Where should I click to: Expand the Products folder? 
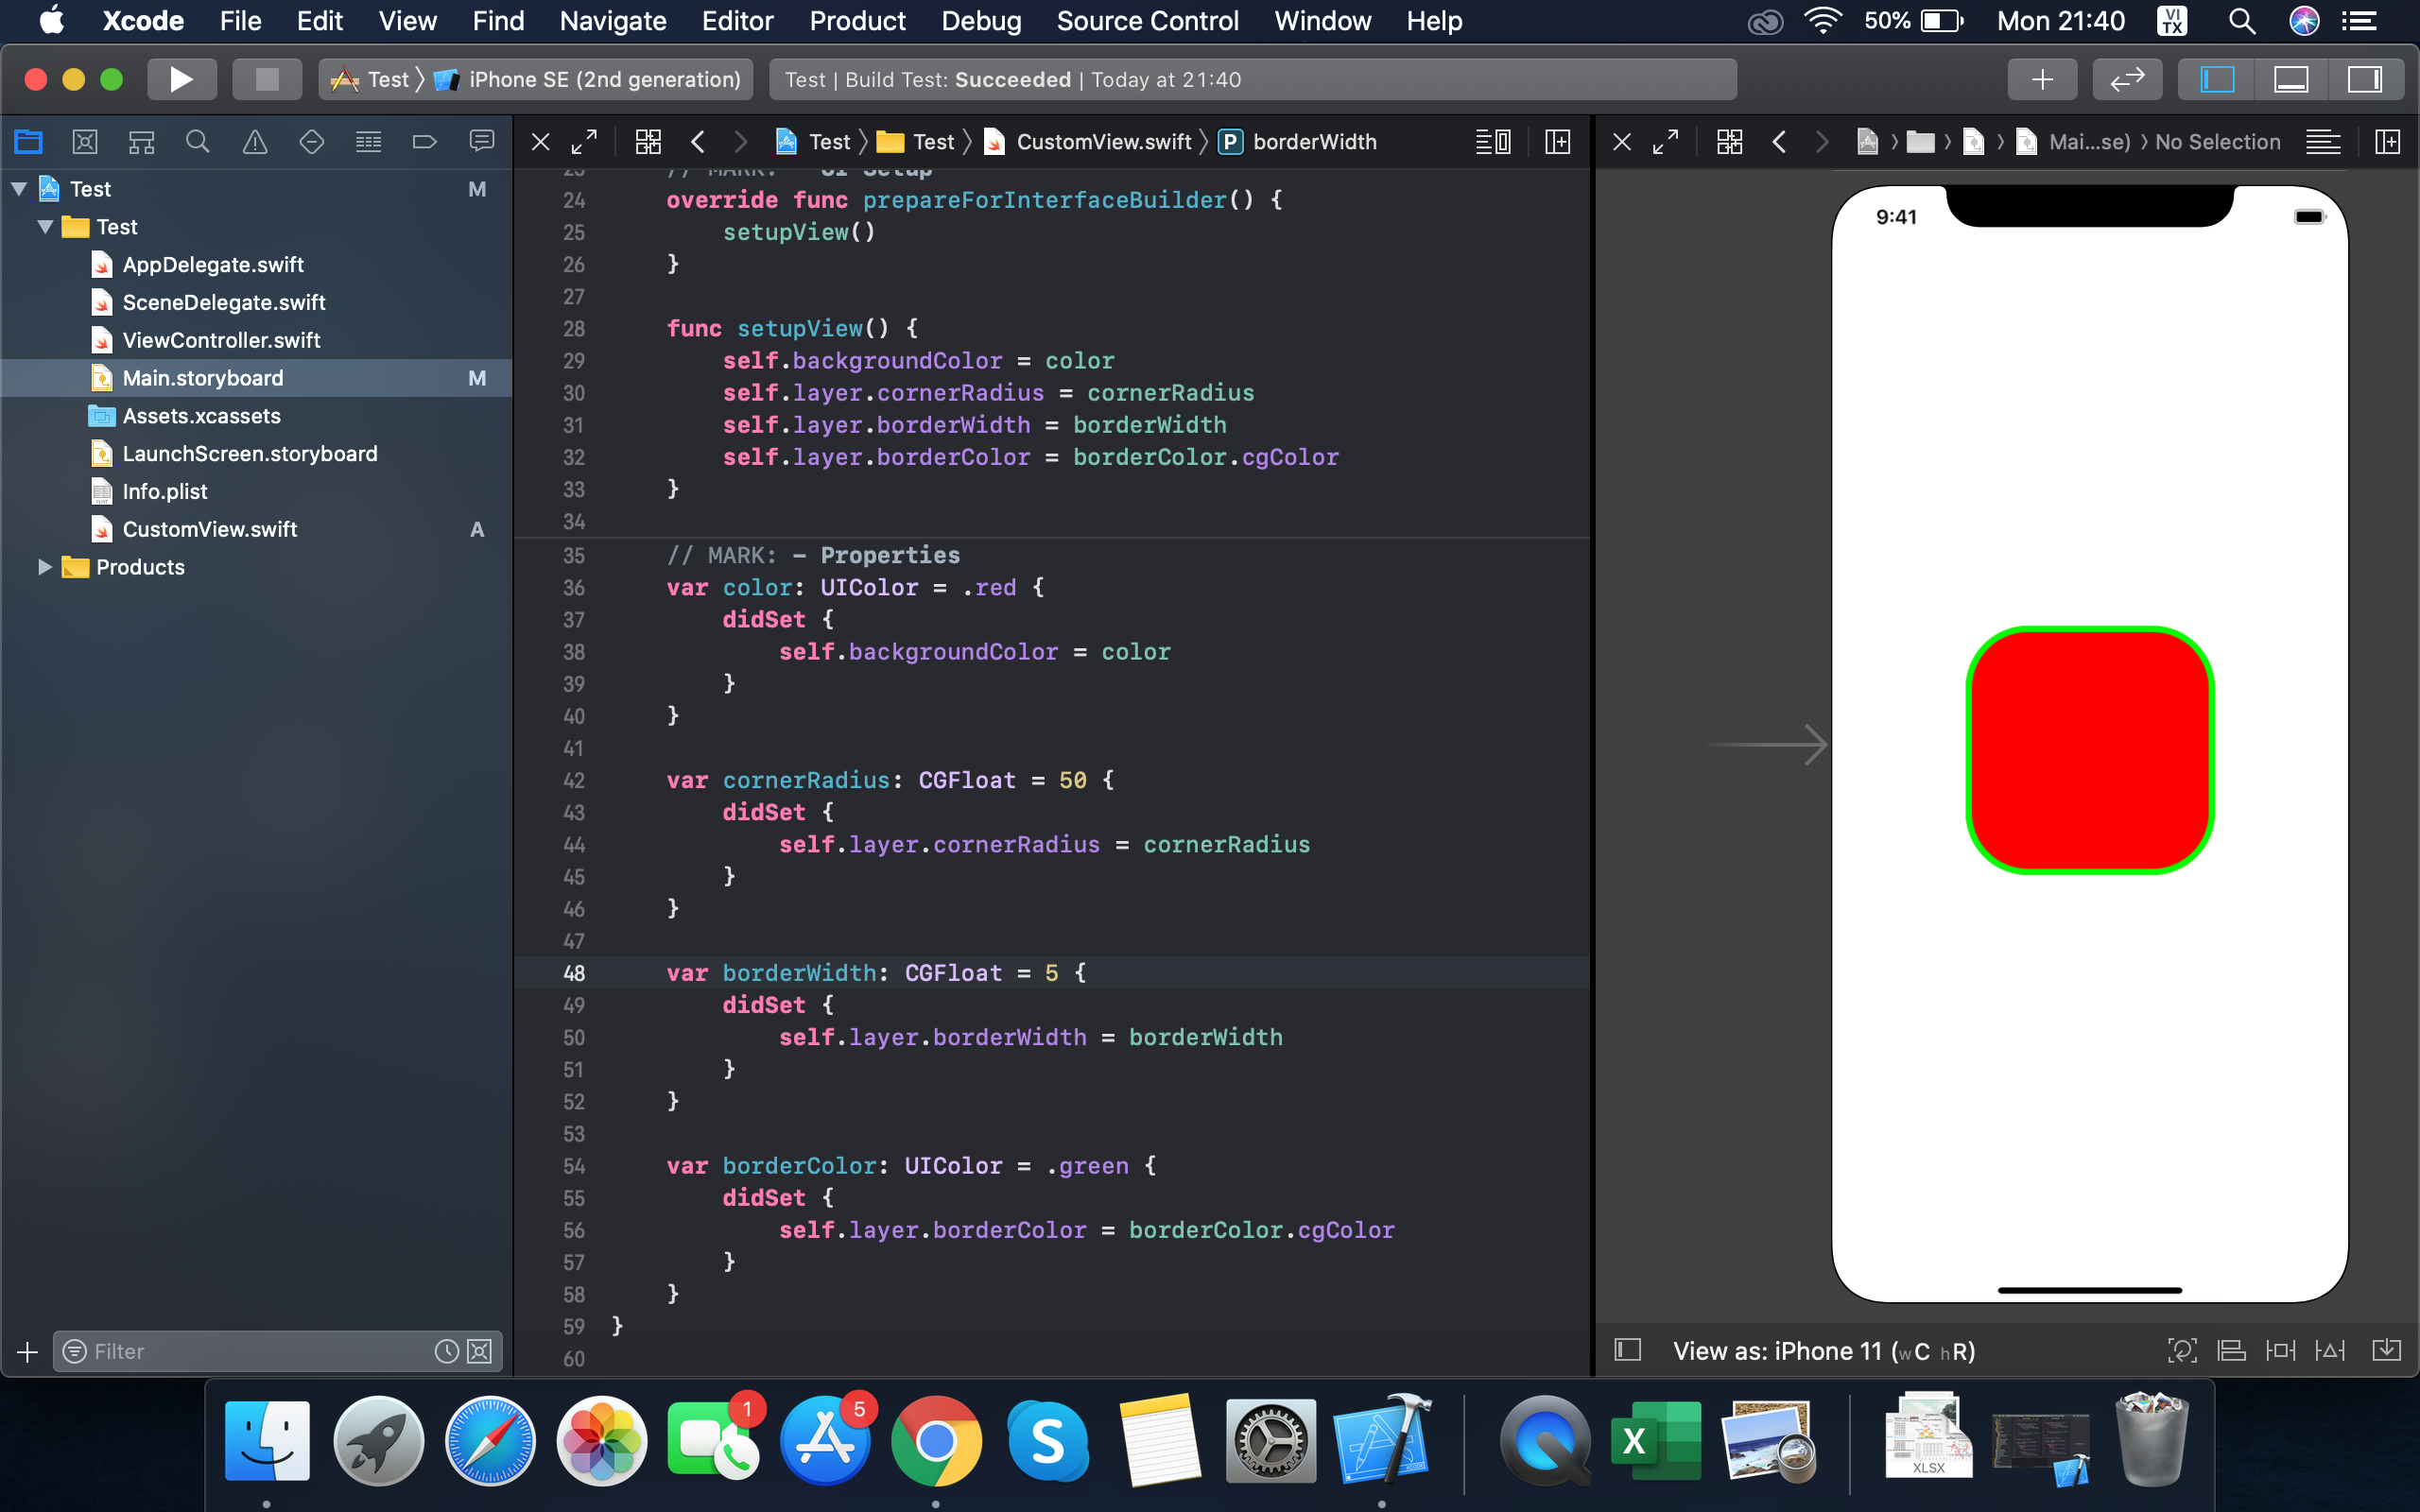(44, 567)
